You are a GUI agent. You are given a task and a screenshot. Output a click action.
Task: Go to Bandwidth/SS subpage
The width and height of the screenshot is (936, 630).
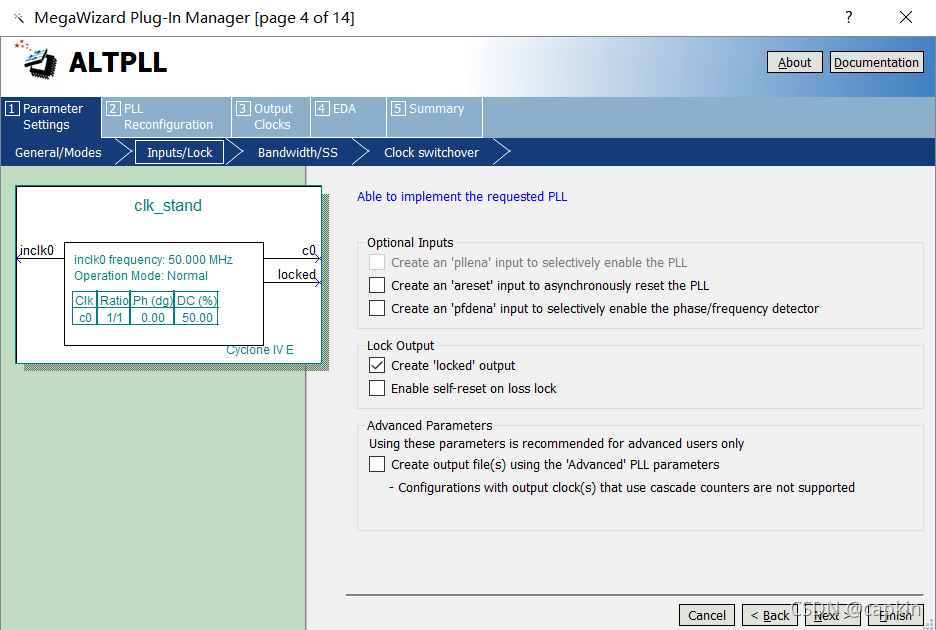(298, 152)
